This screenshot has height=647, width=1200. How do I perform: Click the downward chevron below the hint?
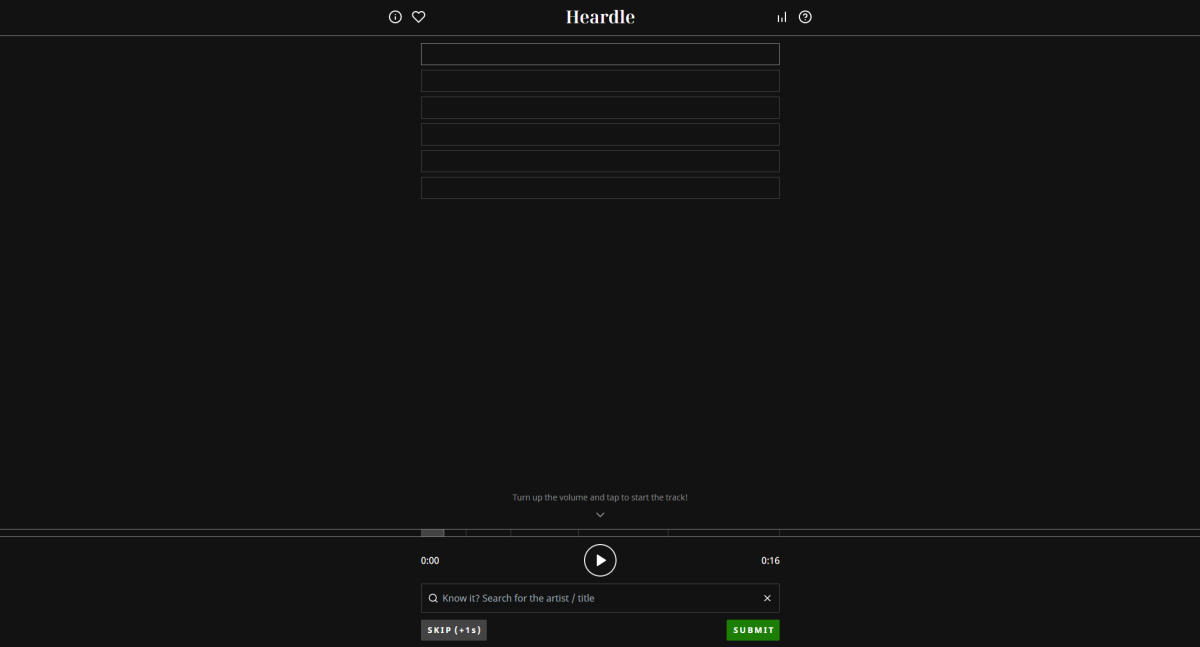pos(600,515)
